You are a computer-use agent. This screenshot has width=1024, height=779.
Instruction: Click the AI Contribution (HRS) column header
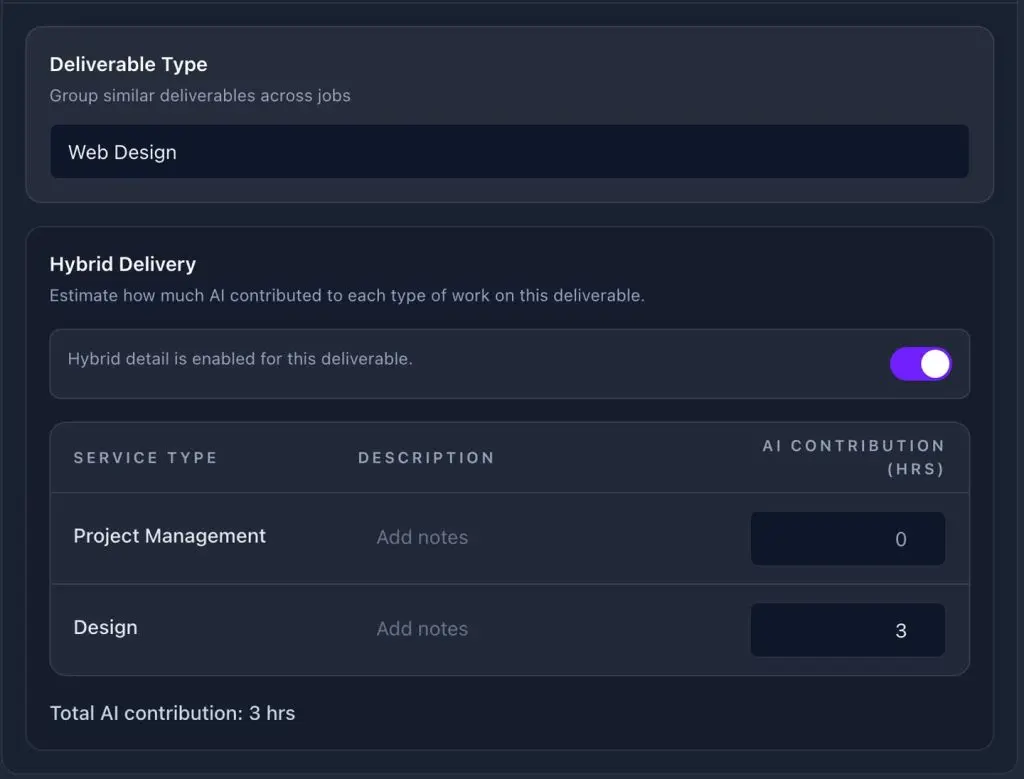853,457
